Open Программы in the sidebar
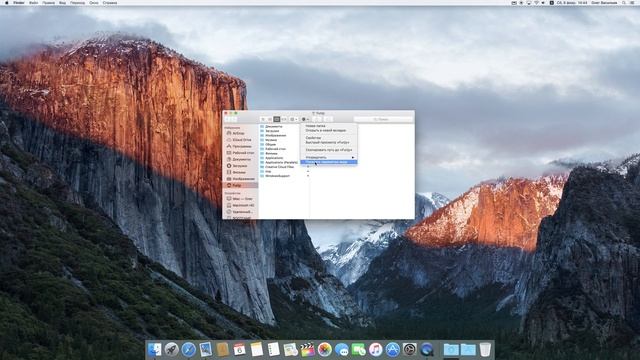Screen dimensions: 640x360 [x=242, y=146]
